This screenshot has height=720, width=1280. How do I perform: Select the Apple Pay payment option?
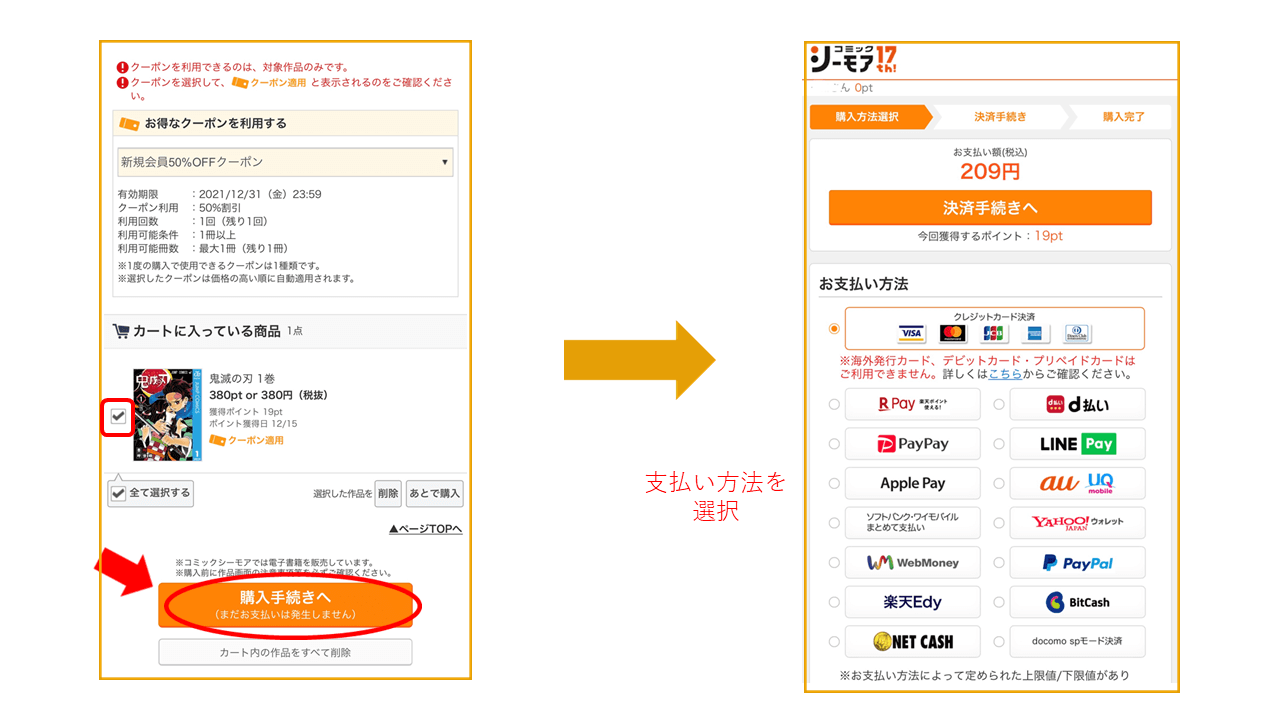pos(912,483)
